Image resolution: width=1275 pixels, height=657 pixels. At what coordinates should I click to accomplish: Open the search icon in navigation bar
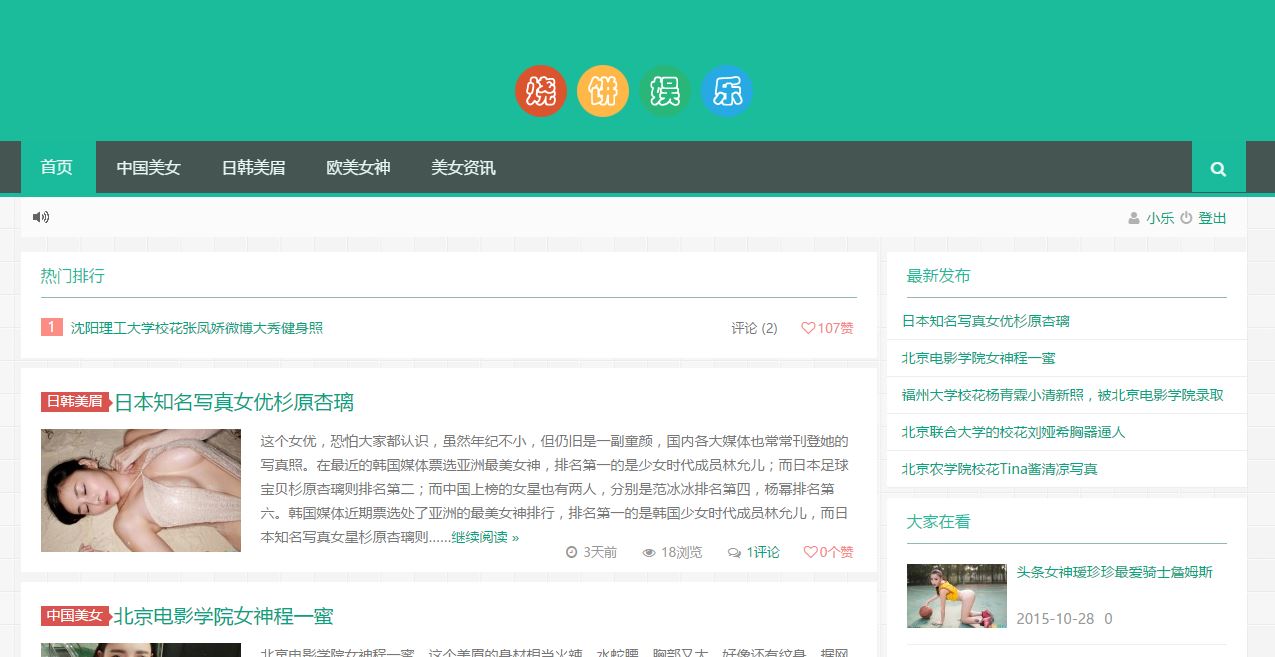[1218, 168]
